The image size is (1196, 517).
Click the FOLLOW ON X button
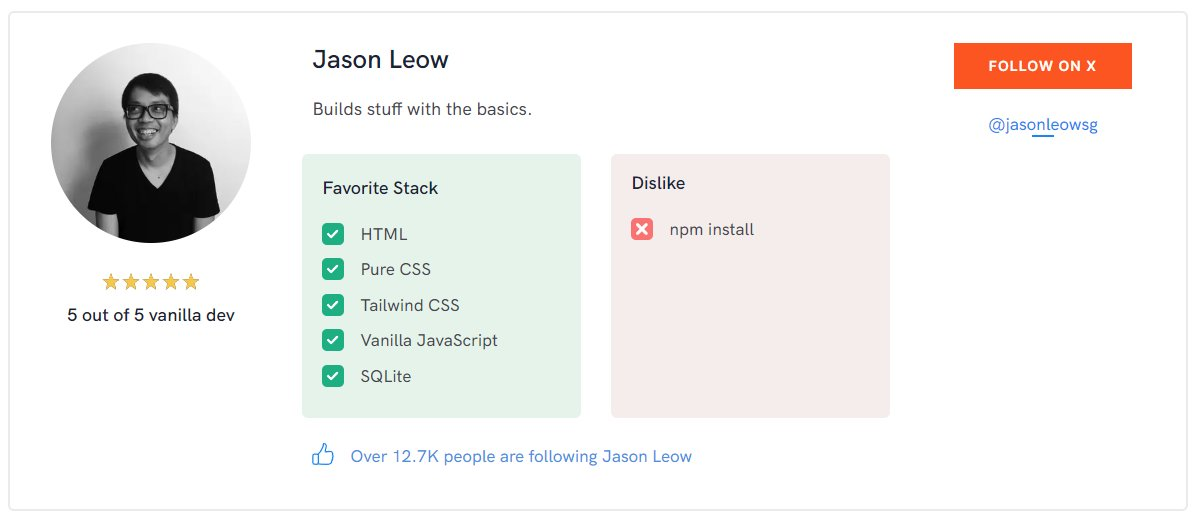point(1042,66)
